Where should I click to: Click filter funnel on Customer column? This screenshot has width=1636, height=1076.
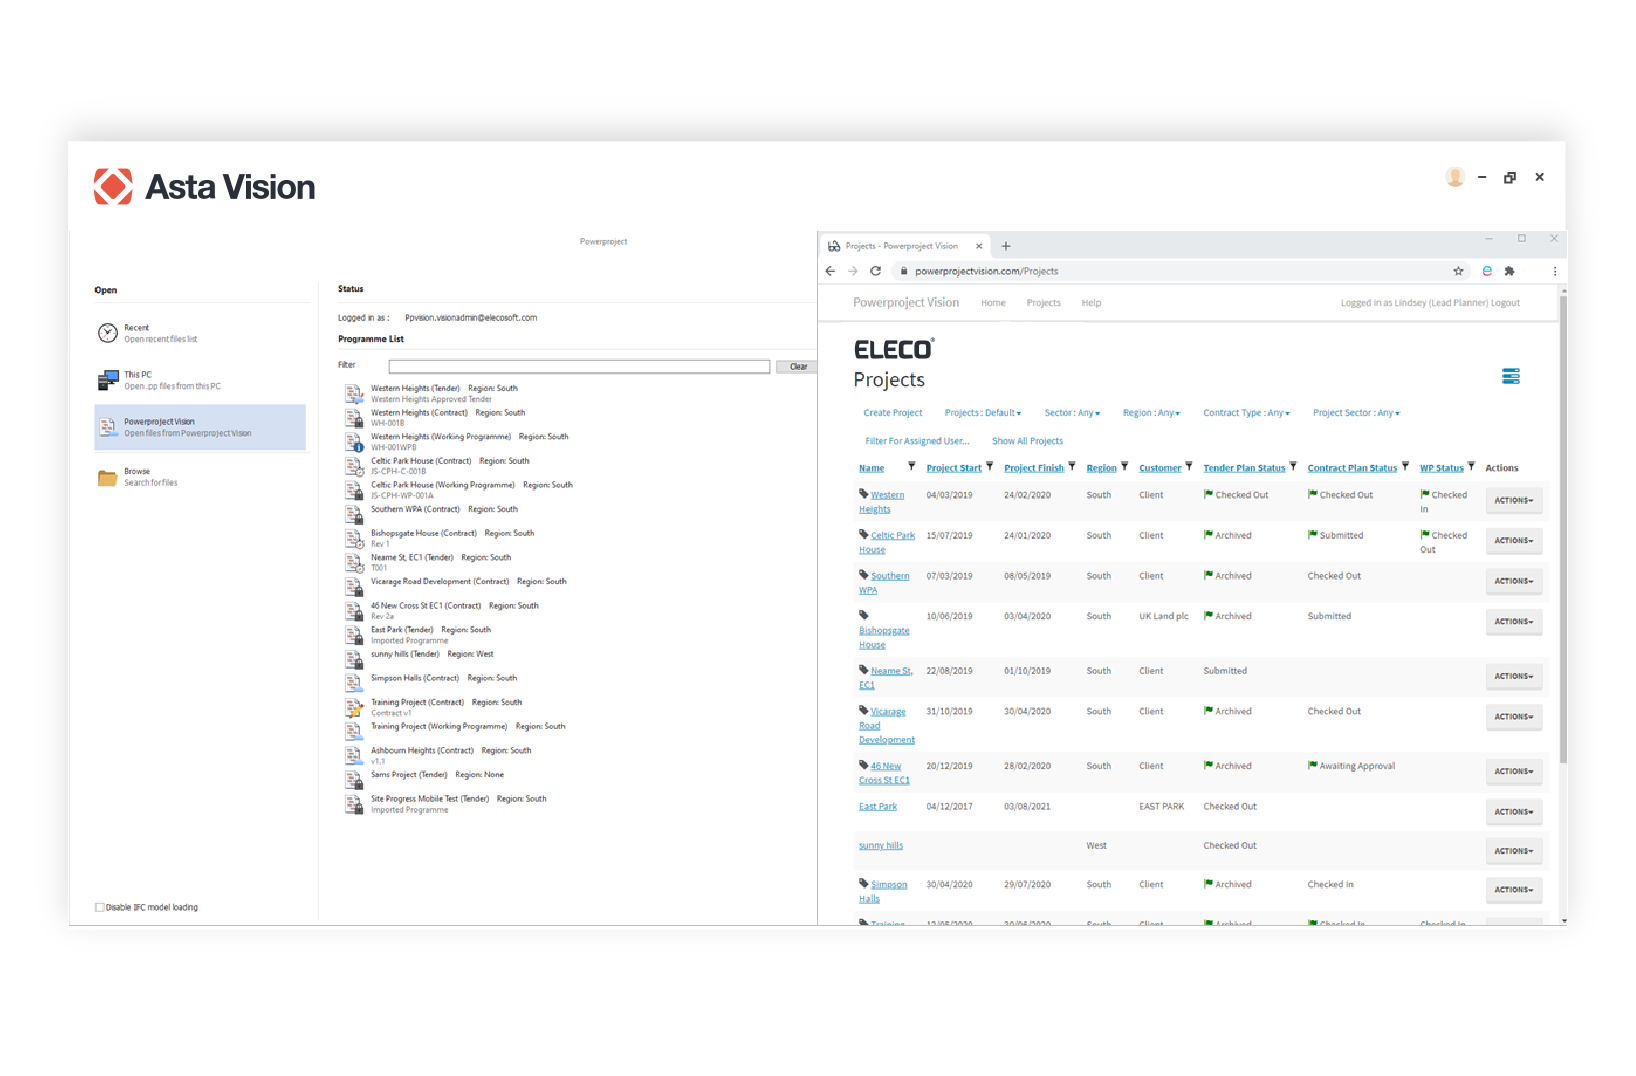pos(1188,466)
